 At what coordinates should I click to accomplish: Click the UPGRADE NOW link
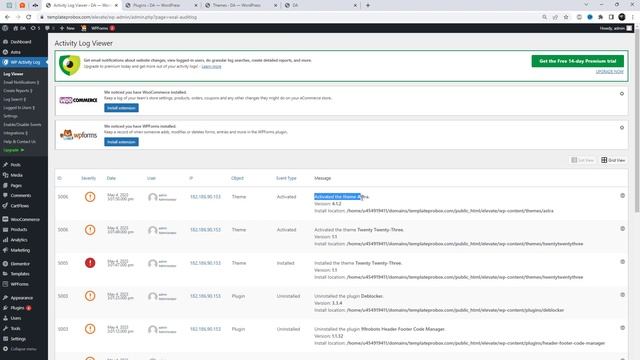[x=609, y=71]
